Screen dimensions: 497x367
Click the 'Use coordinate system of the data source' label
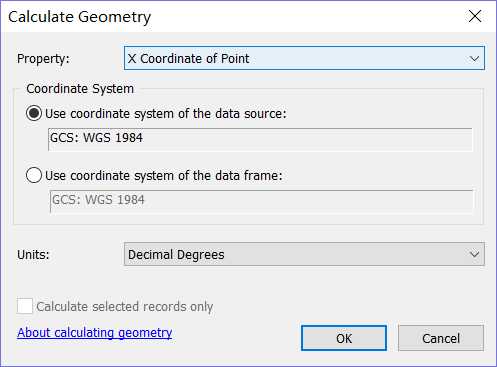pyautogui.click(x=166, y=114)
